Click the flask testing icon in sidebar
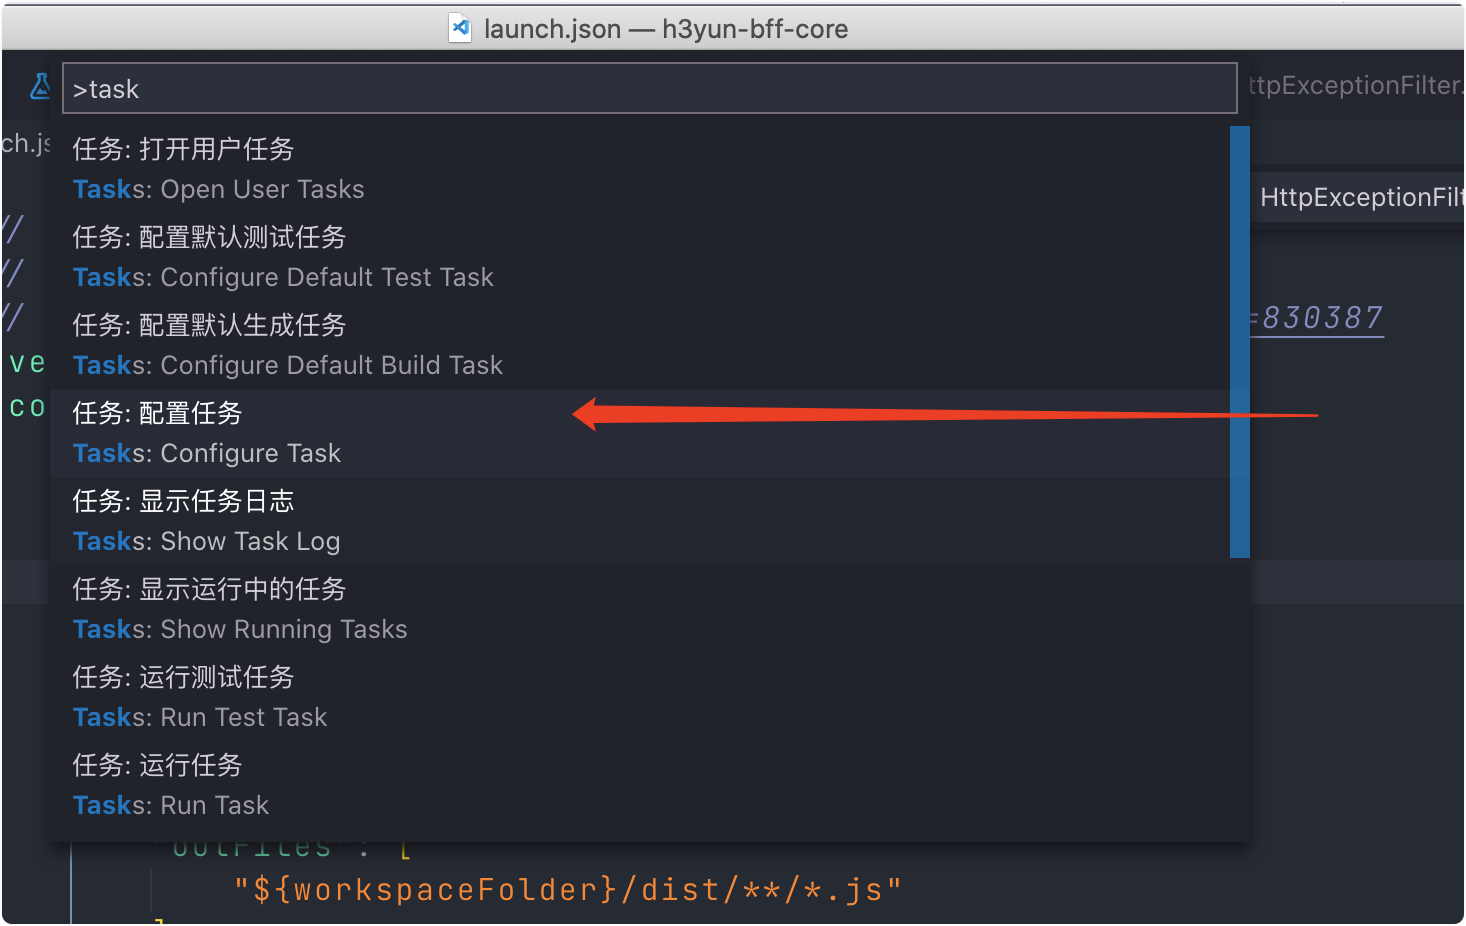This screenshot has height=926, width=1466. (x=40, y=86)
